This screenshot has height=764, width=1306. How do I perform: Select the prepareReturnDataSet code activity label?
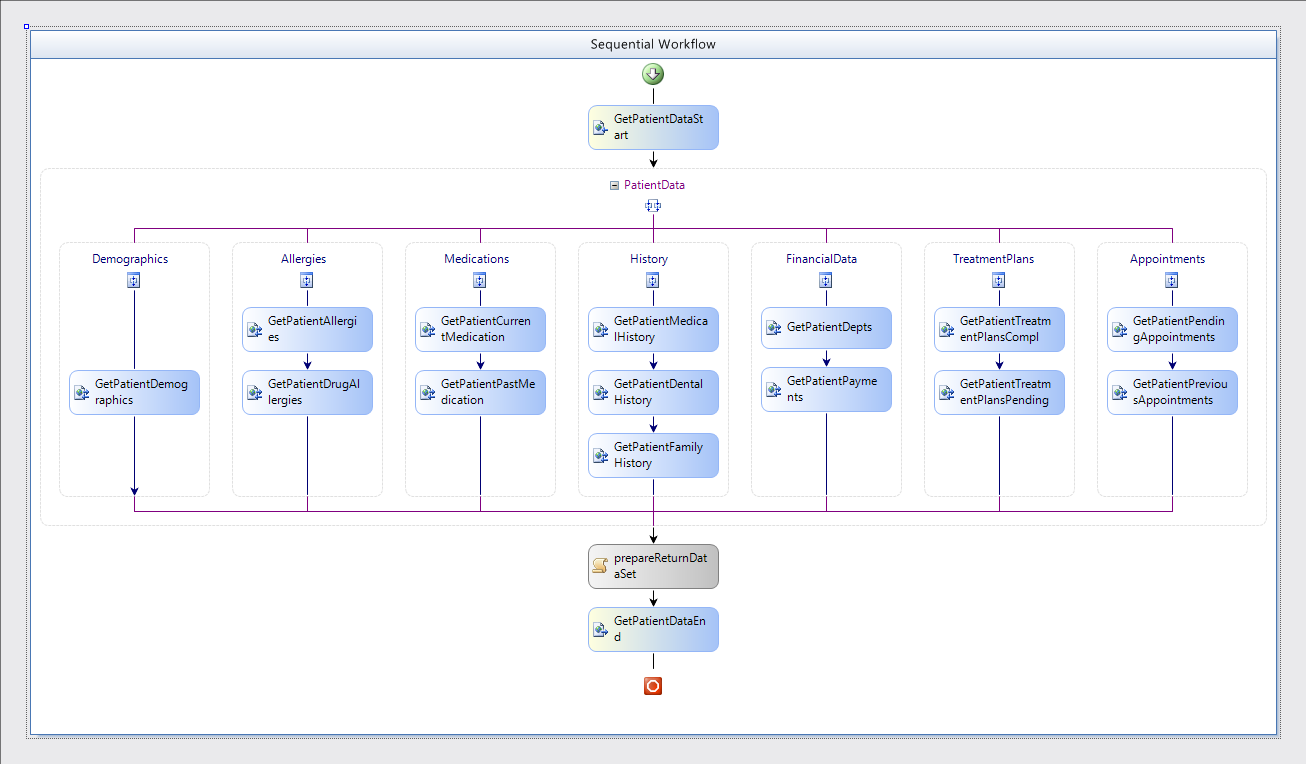(659, 566)
